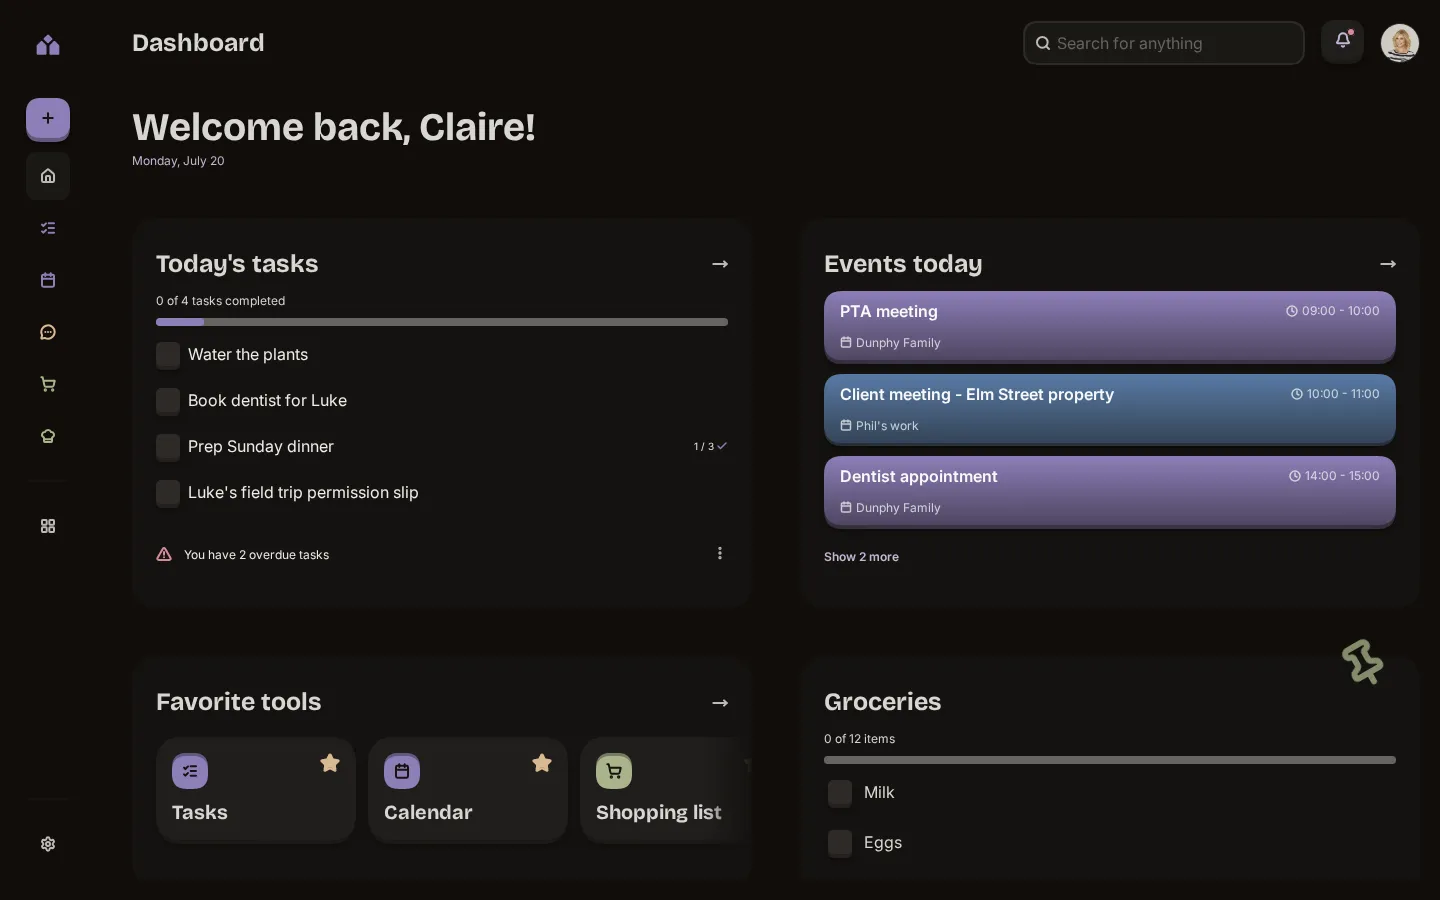Click the Dentist appointment 14:00 - 15:00 time
1440x900 pixels.
(1334, 476)
